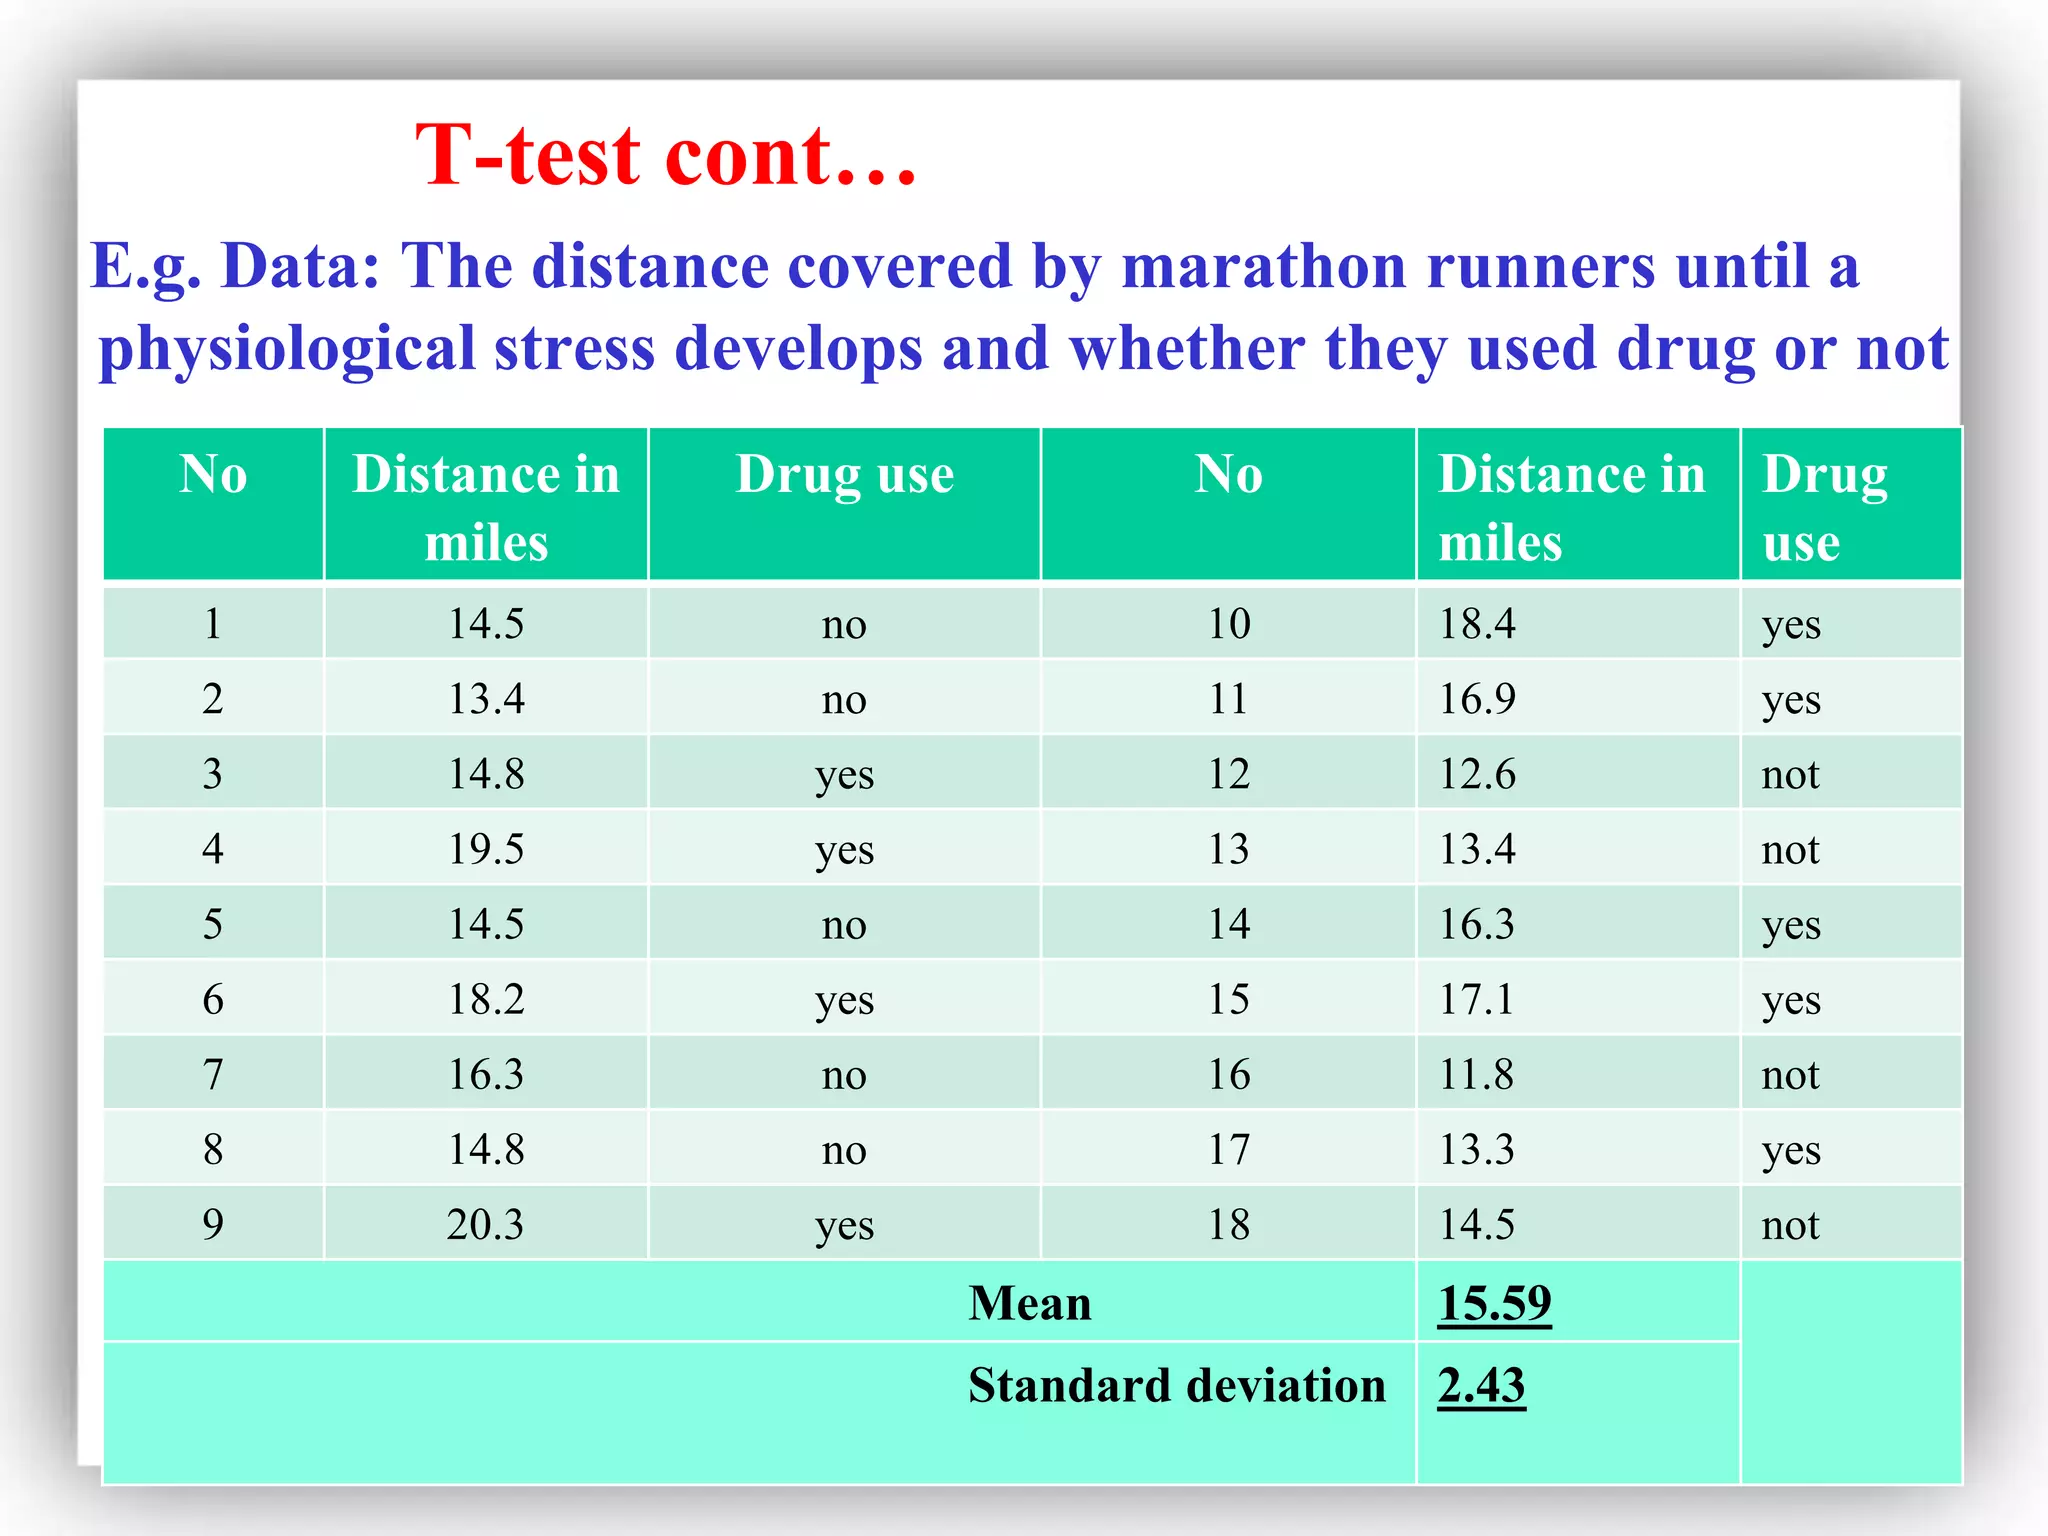Click distance 18.2 in runner 6 row
The image size is (2048, 1536).
485,999
